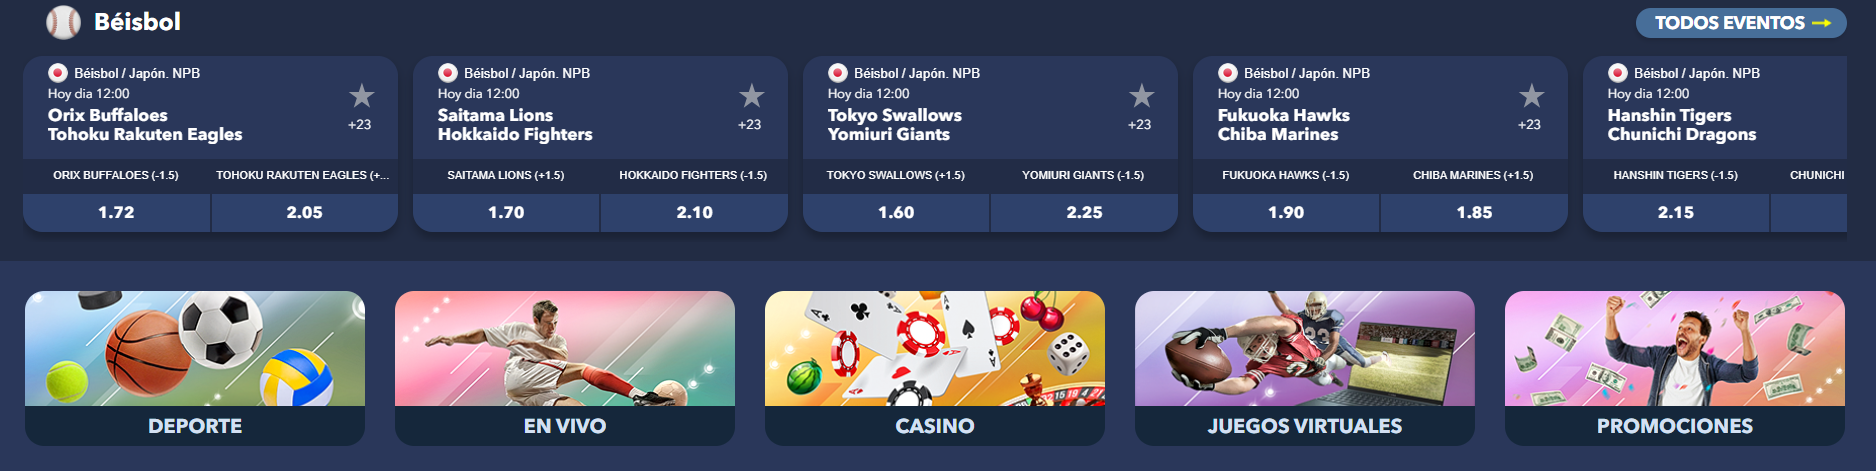Image resolution: width=1876 pixels, height=471 pixels.
Task: Open +23 additional markets on Fukuoka Hawks
Action: coord(1529,125)
